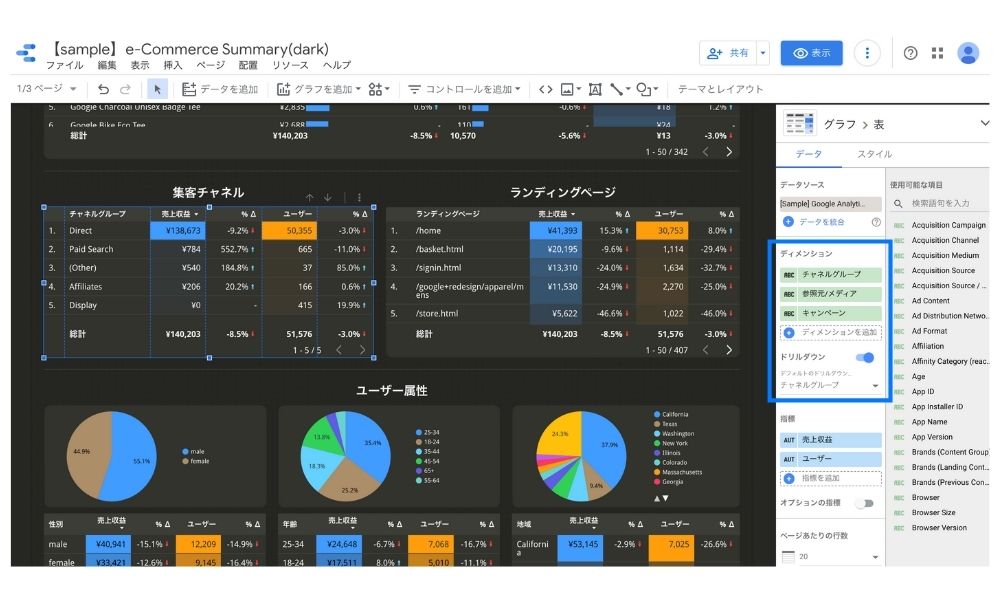This screenshot has width=1000, height=600.
Task: Click データを統合 blend data link
Action: point(814,222)
